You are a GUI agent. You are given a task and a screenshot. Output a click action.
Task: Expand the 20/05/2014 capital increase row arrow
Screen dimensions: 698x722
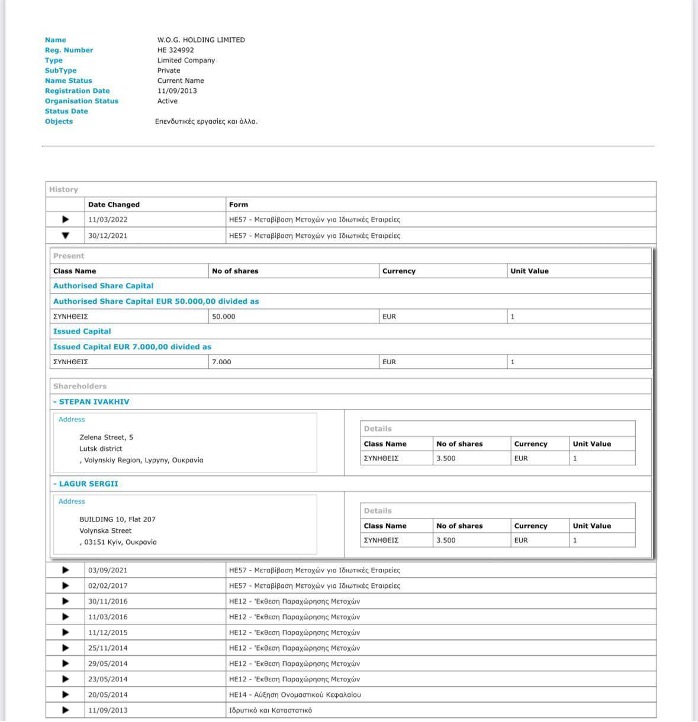pos(66,694)
